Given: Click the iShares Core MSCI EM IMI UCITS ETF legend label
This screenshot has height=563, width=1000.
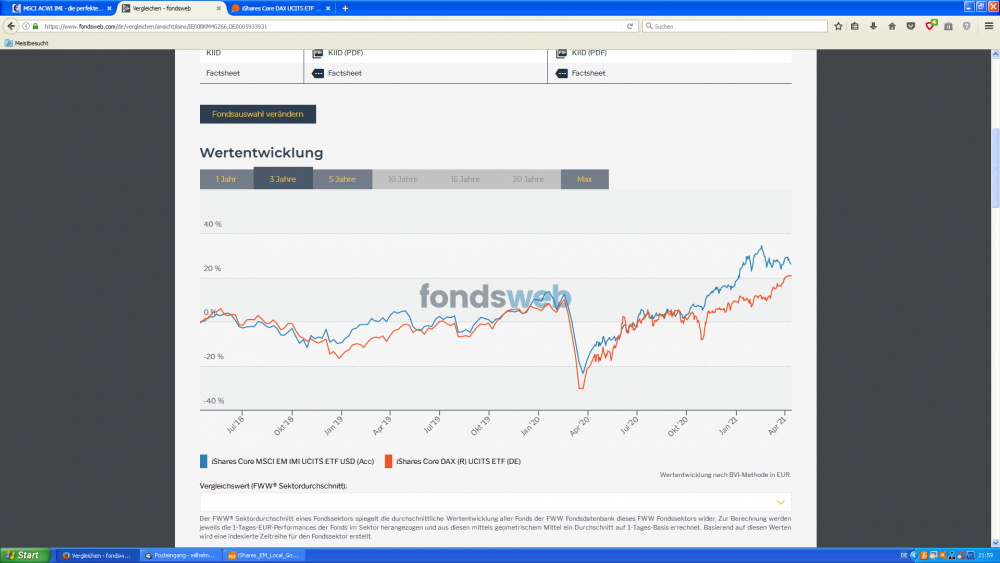Looking at the screenshot, I should tap(293, 461).
